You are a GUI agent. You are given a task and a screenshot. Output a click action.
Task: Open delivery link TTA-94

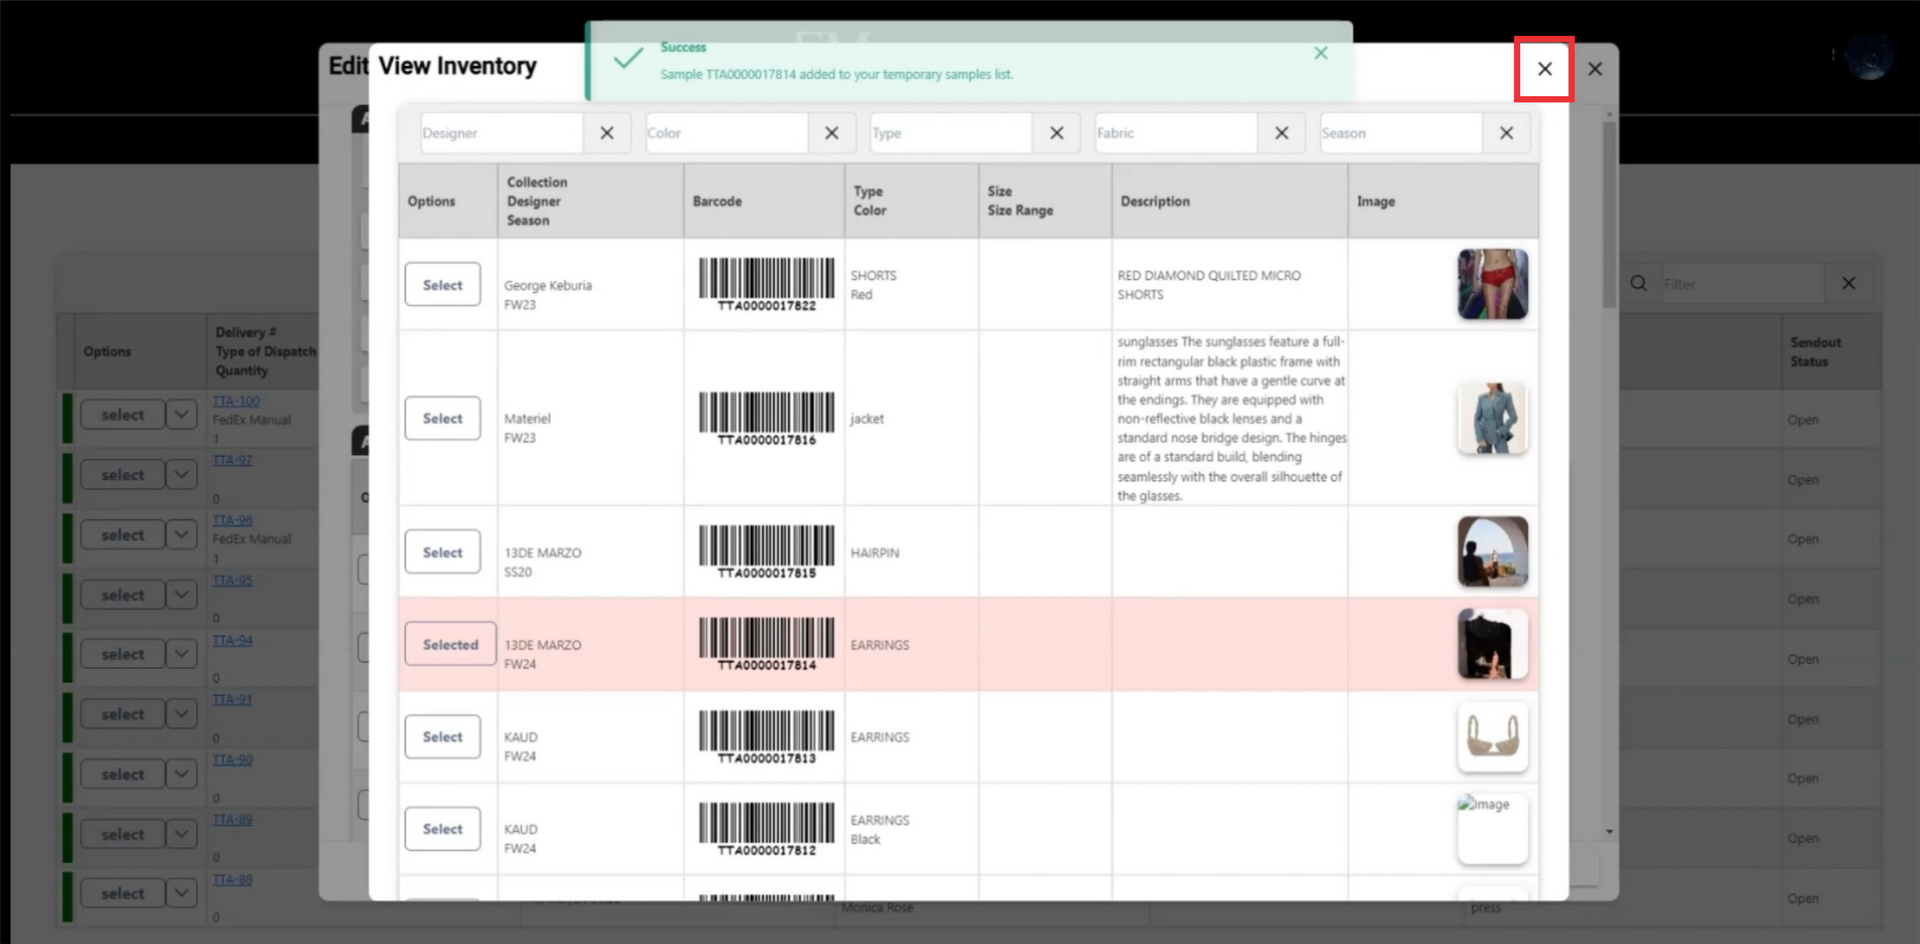coord(232,640)
